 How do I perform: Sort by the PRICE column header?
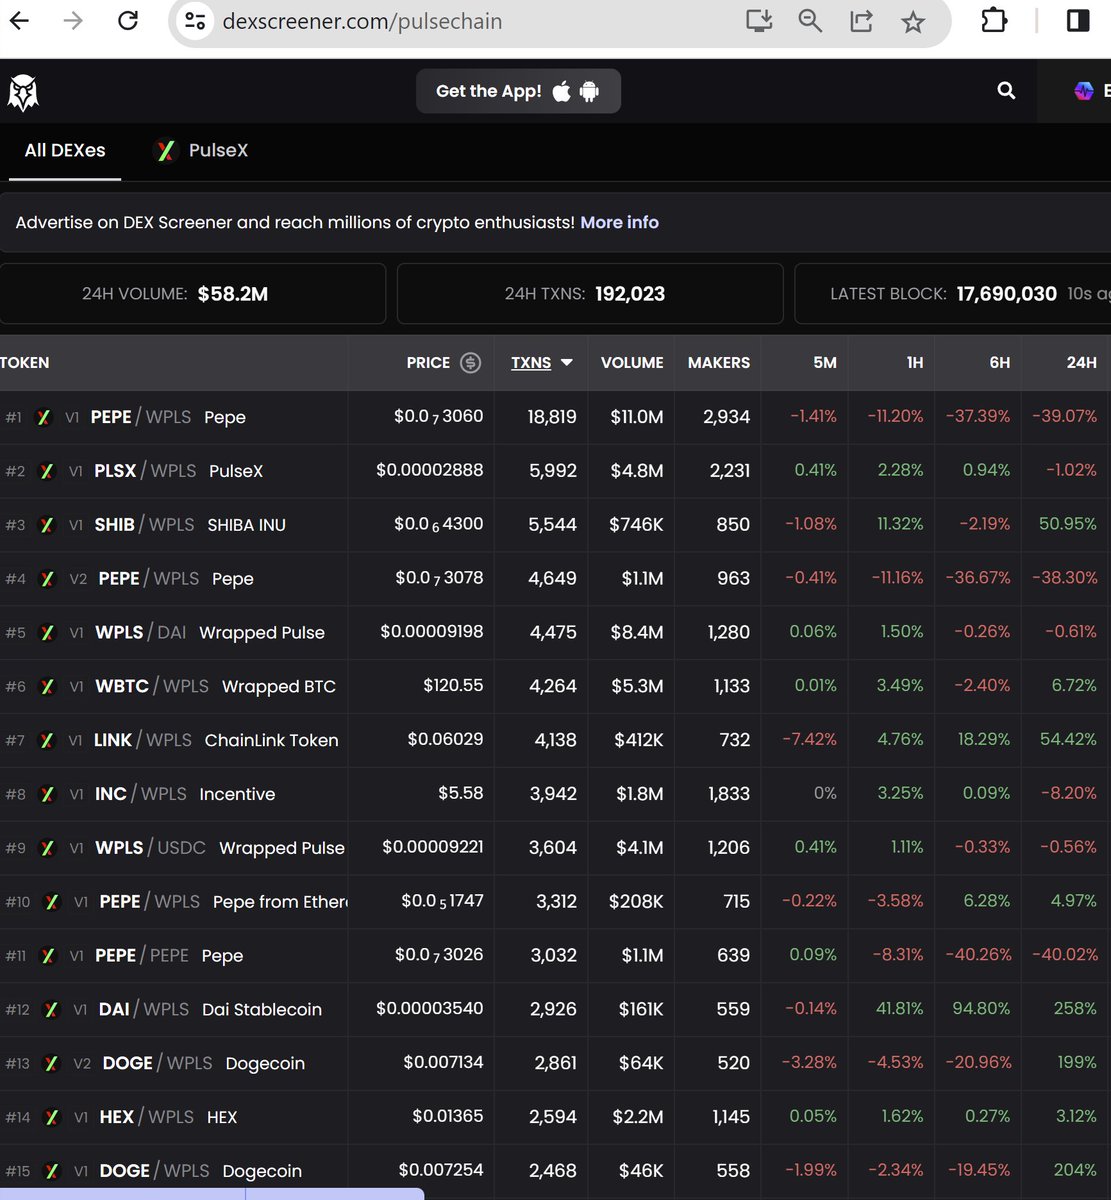click(428, 363)
